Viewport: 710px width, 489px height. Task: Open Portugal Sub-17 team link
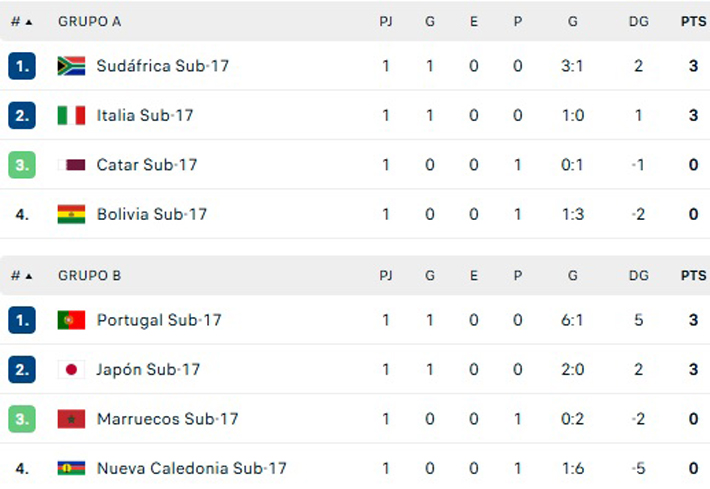[159, 320]
